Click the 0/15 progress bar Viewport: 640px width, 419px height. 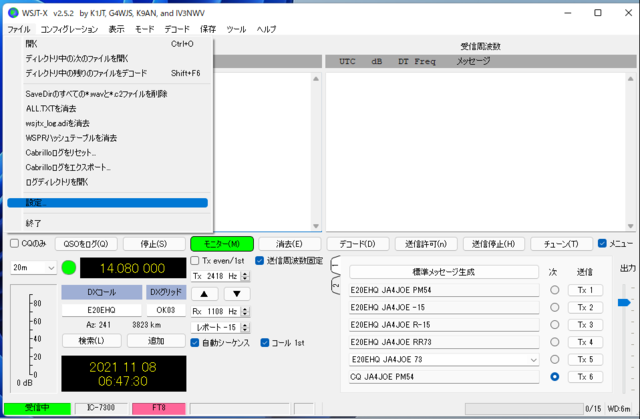(524, 408)
